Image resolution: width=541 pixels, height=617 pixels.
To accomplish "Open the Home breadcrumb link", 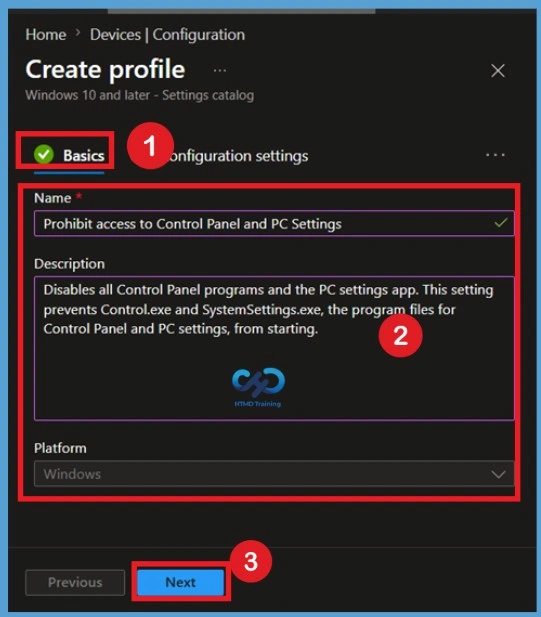I will pyautogui.click(x=46, y=35).
